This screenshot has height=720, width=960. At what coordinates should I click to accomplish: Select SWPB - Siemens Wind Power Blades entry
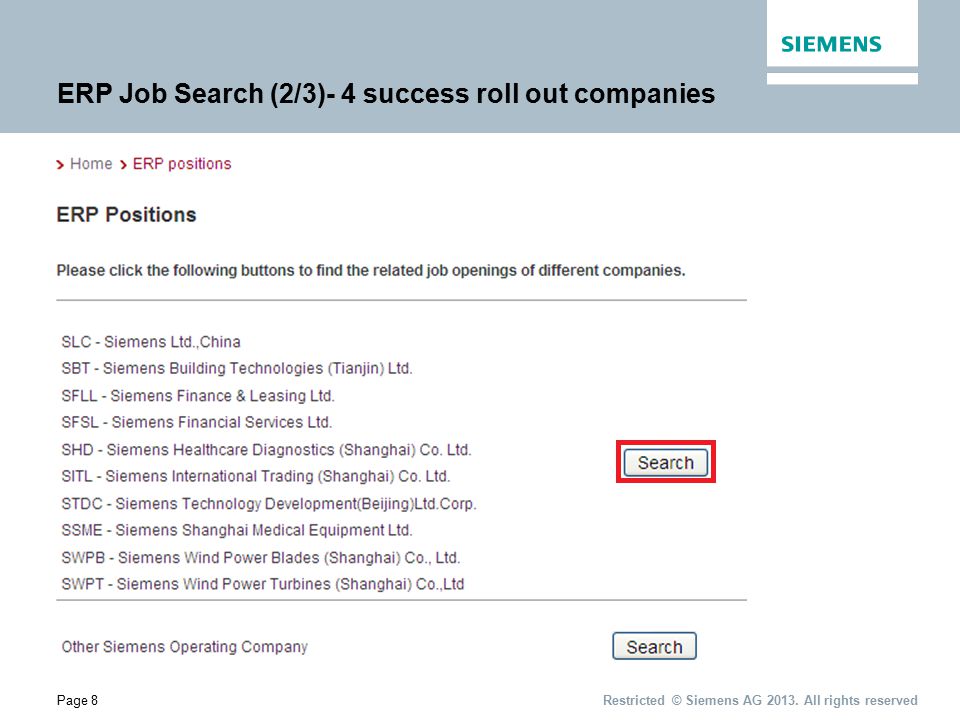[x=261, y=558]
